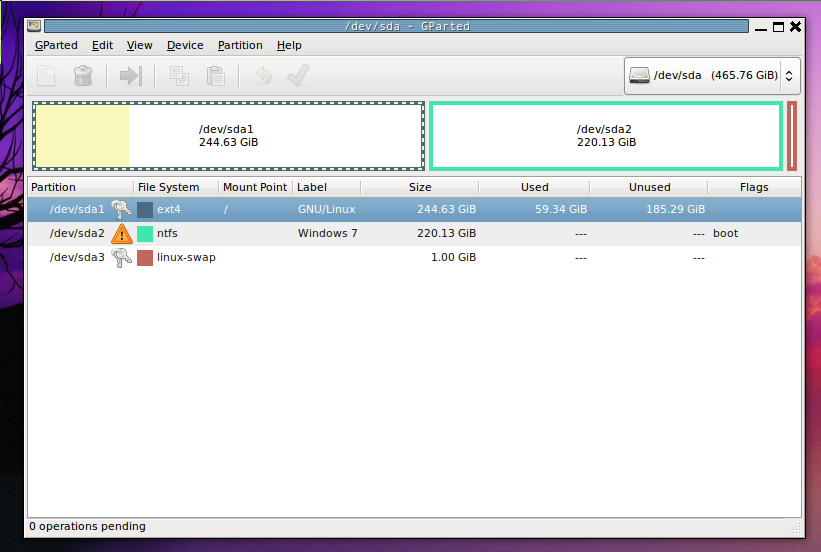Click the Windows 7 label cell

coord(328,234)
